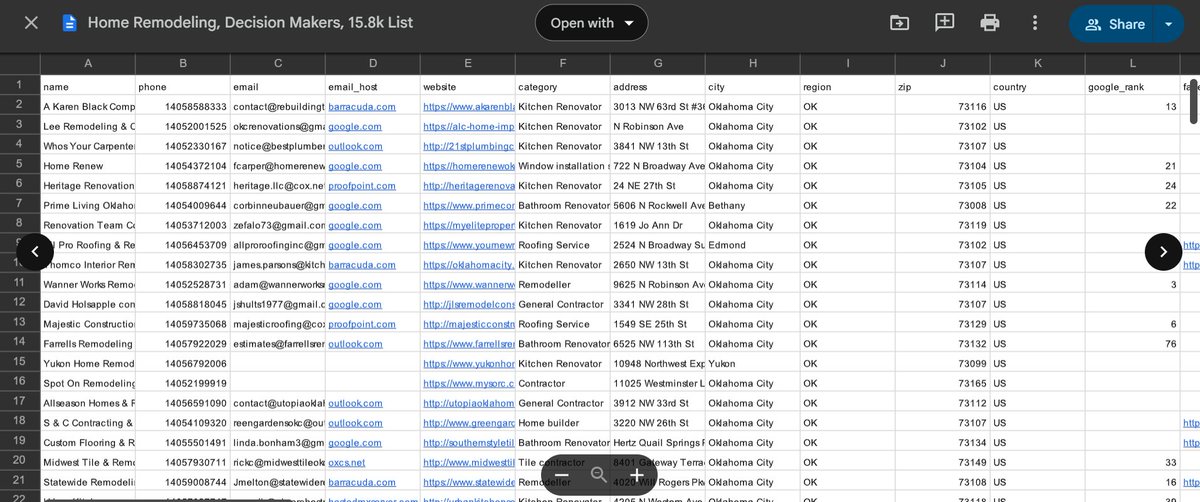The image size is (1200, 502).
Task: Click the magnifier reset zoom icon
Action: [x=599, y=474]
